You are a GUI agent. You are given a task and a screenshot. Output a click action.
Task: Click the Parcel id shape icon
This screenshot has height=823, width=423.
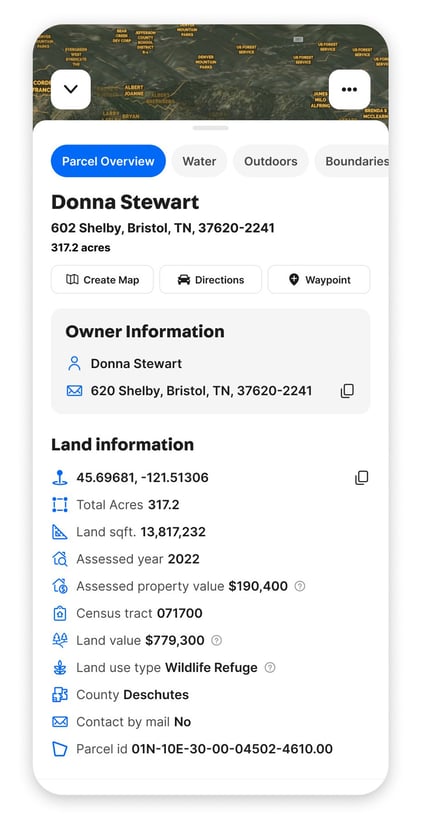60,749
